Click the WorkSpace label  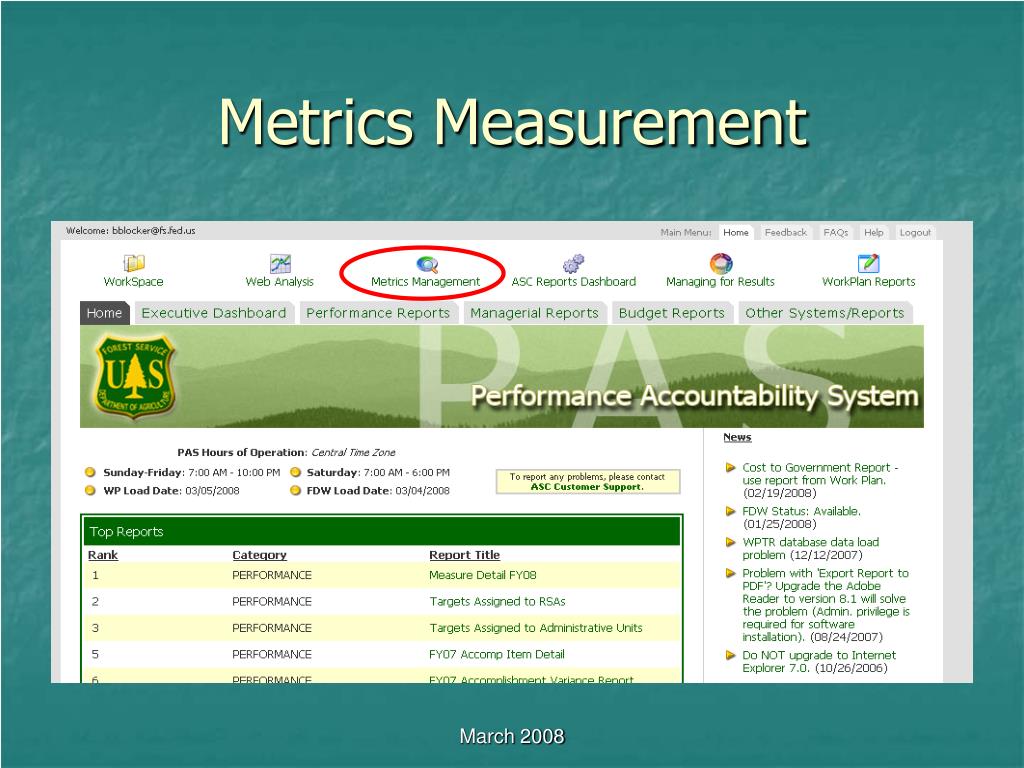(133, 281)
